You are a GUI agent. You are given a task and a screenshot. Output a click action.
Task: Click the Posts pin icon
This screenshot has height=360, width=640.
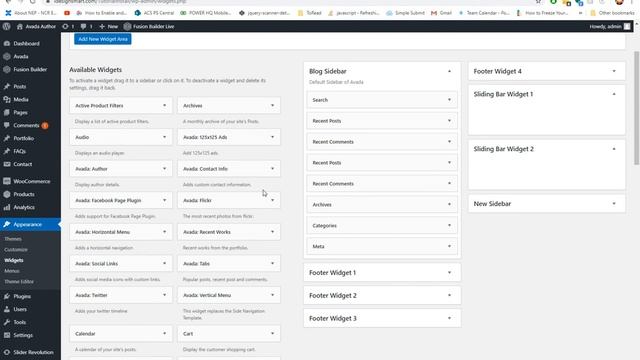[x=7, y=87]
